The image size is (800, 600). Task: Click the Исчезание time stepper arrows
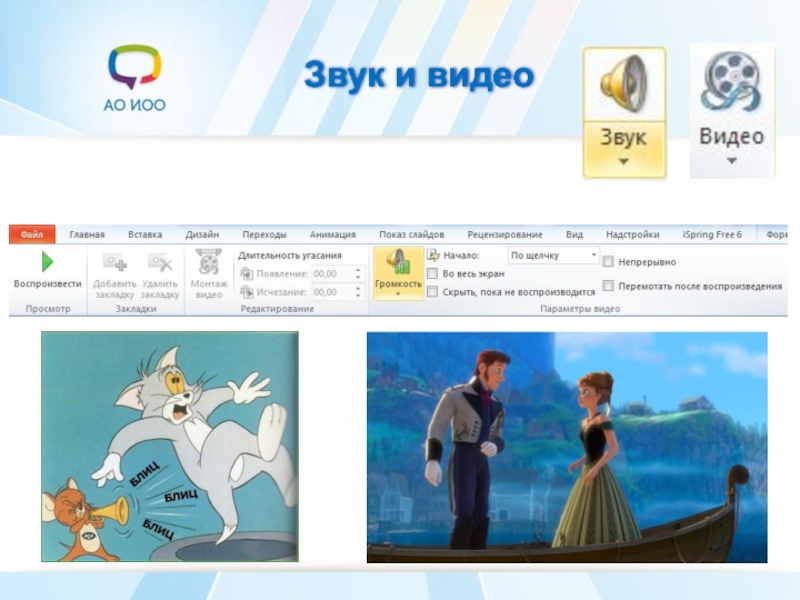(358, 292)
